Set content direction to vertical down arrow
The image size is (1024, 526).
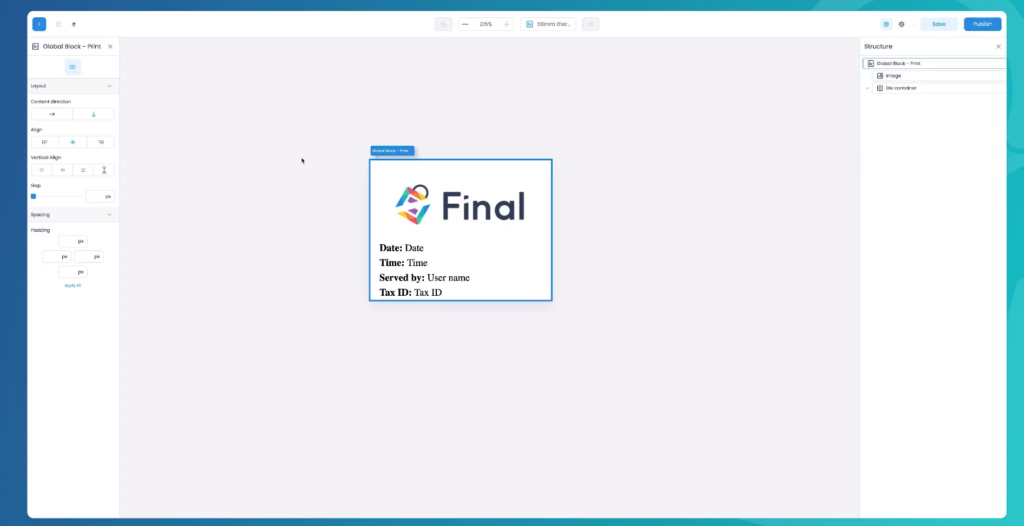tap(93, 114)
